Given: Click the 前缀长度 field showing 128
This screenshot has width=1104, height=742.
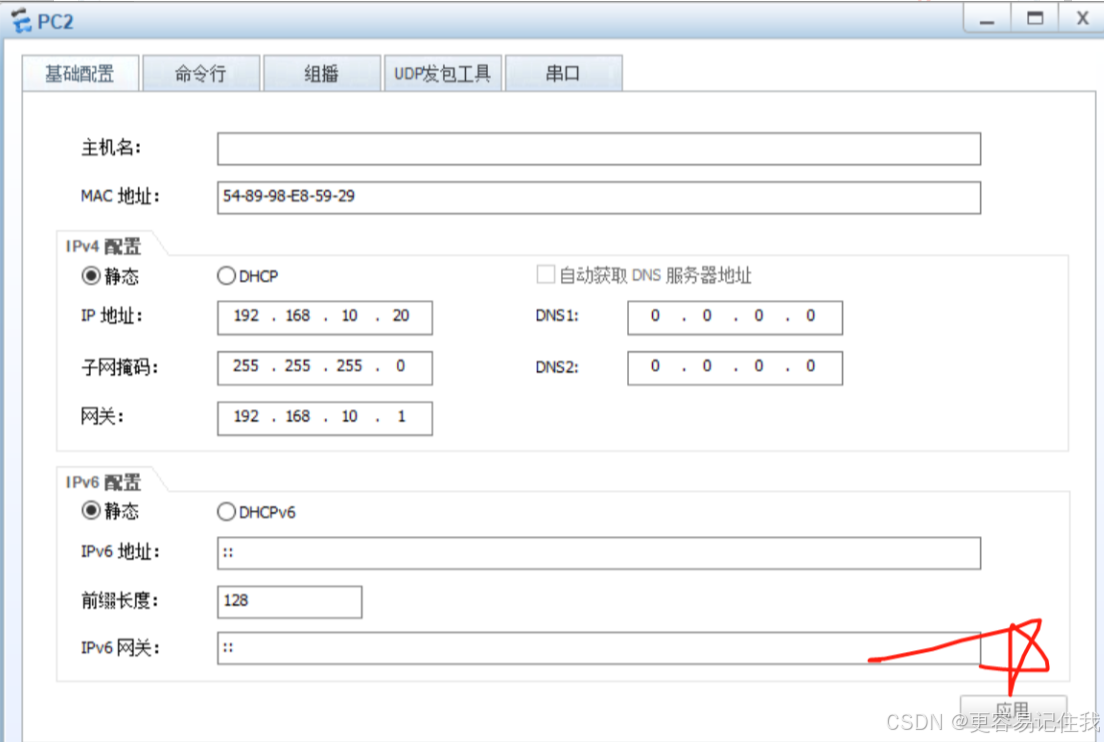Looking at the screenshot, I should pos(289,602).
